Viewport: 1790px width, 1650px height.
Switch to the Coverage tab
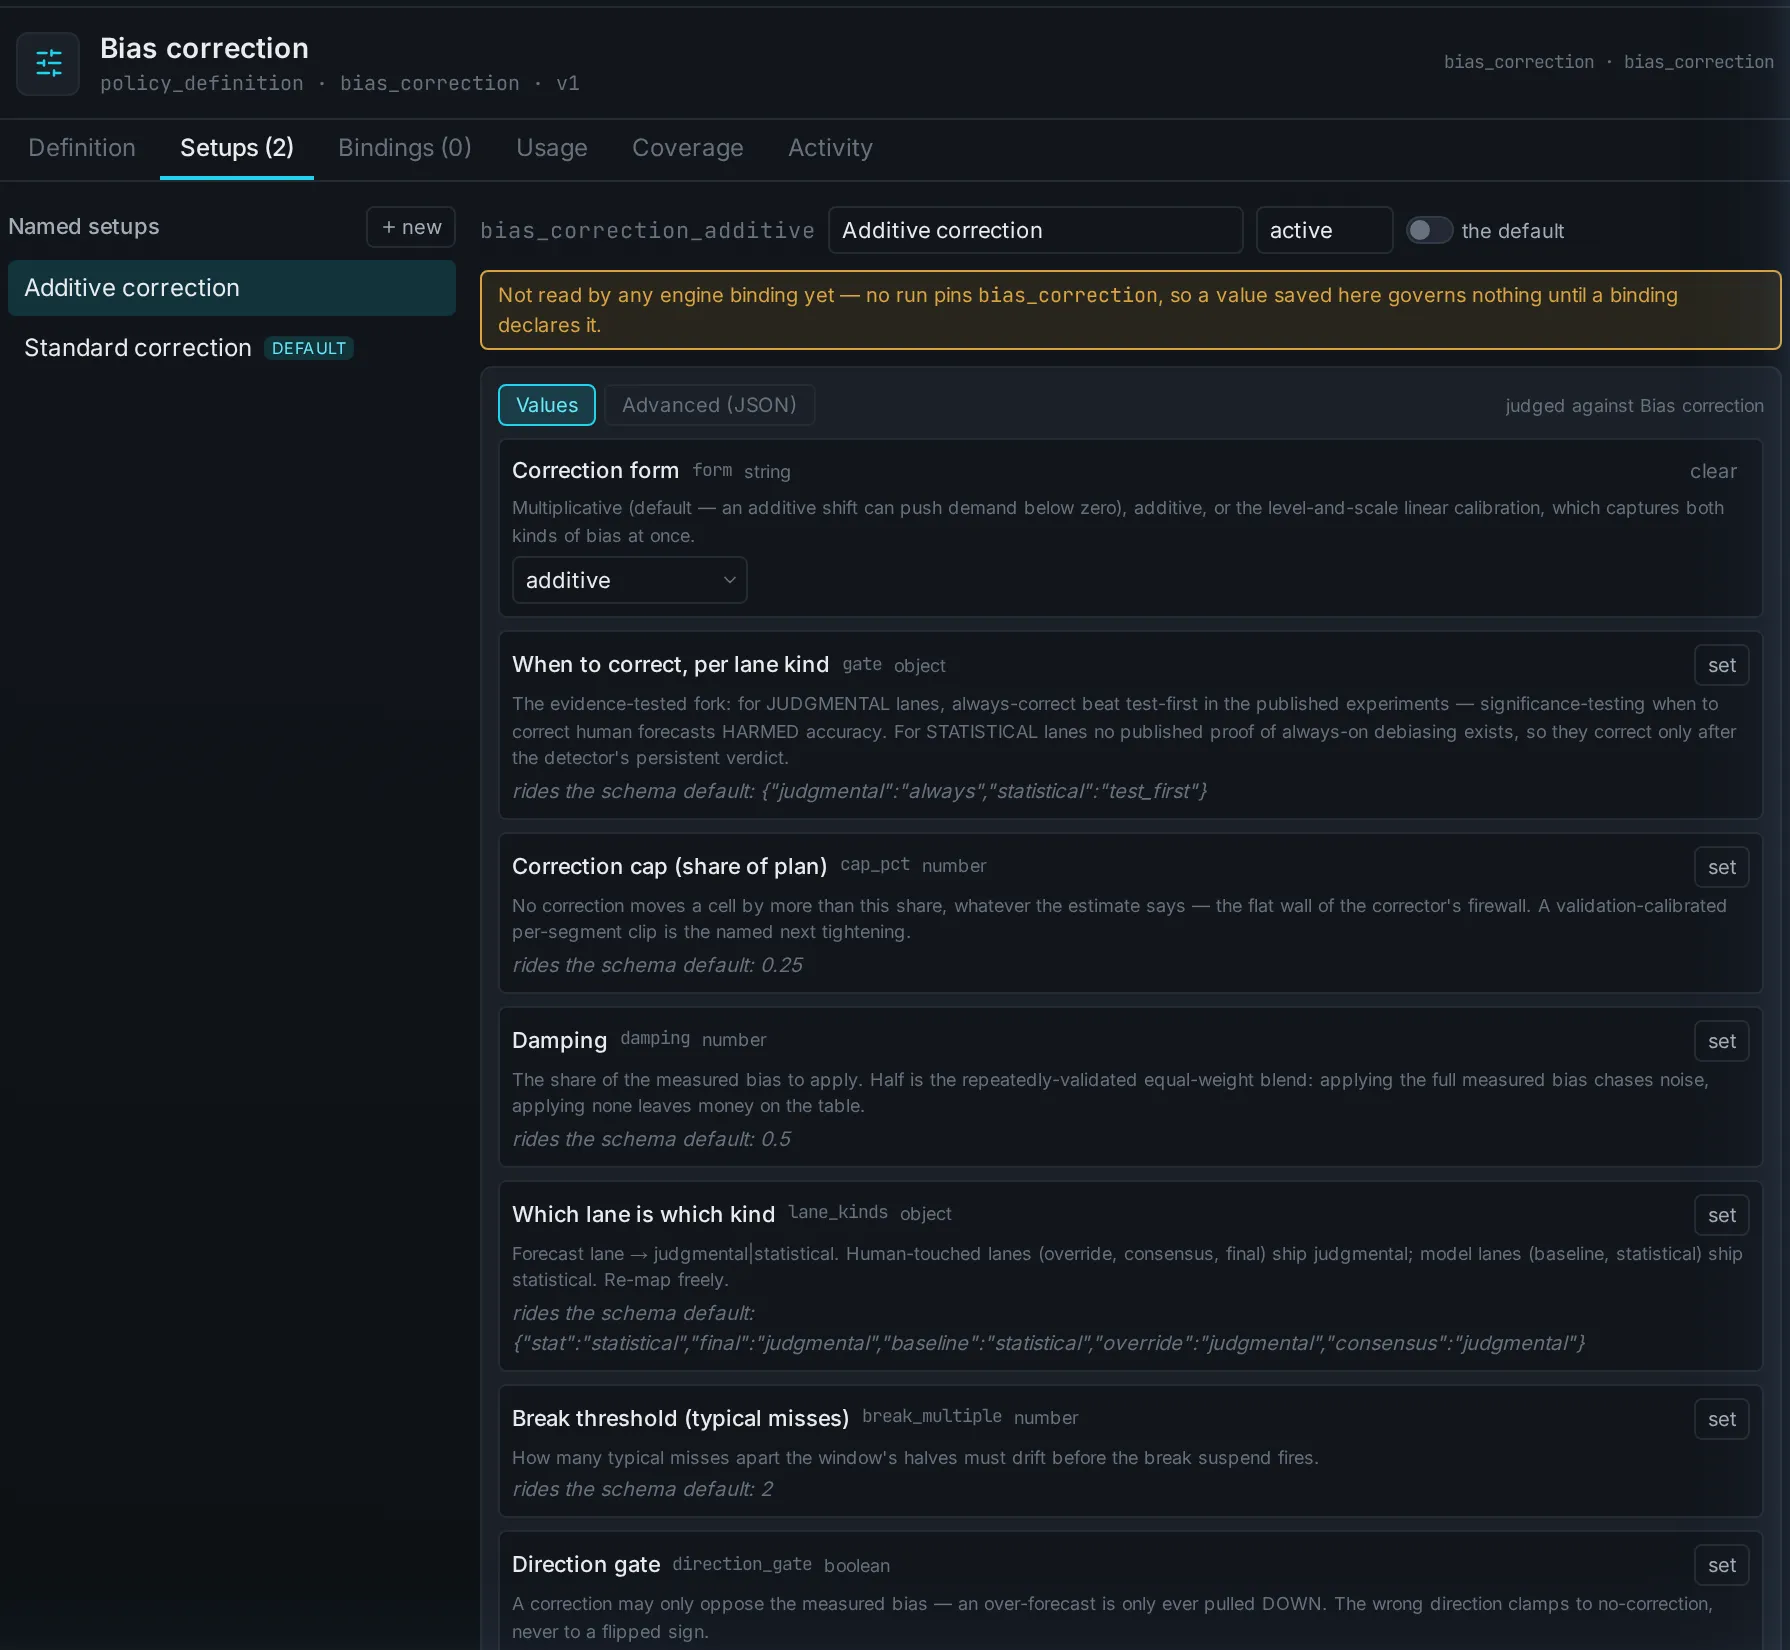(688, 148)
